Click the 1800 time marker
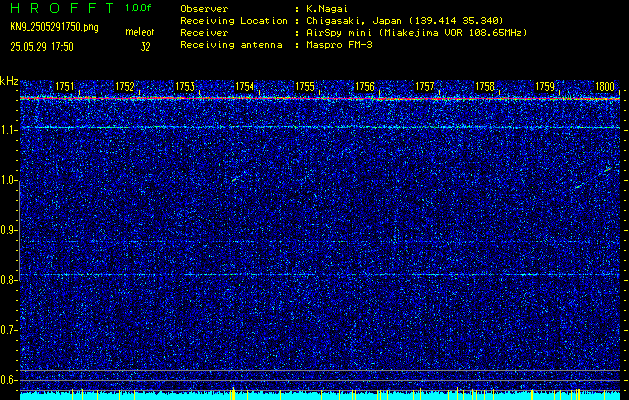 (605, 86)
